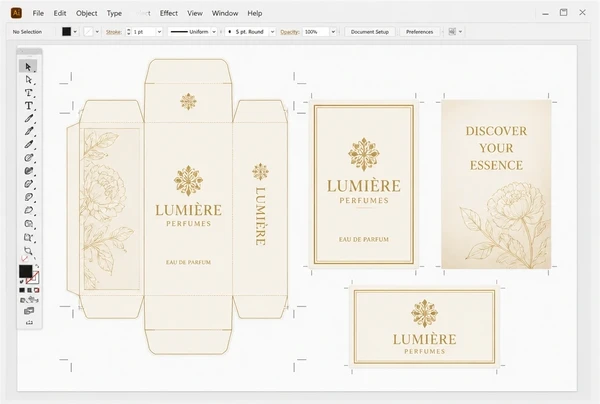Click the Preferences button
Viewport: 600px width, 404px height.
click(x=419, y=32)
